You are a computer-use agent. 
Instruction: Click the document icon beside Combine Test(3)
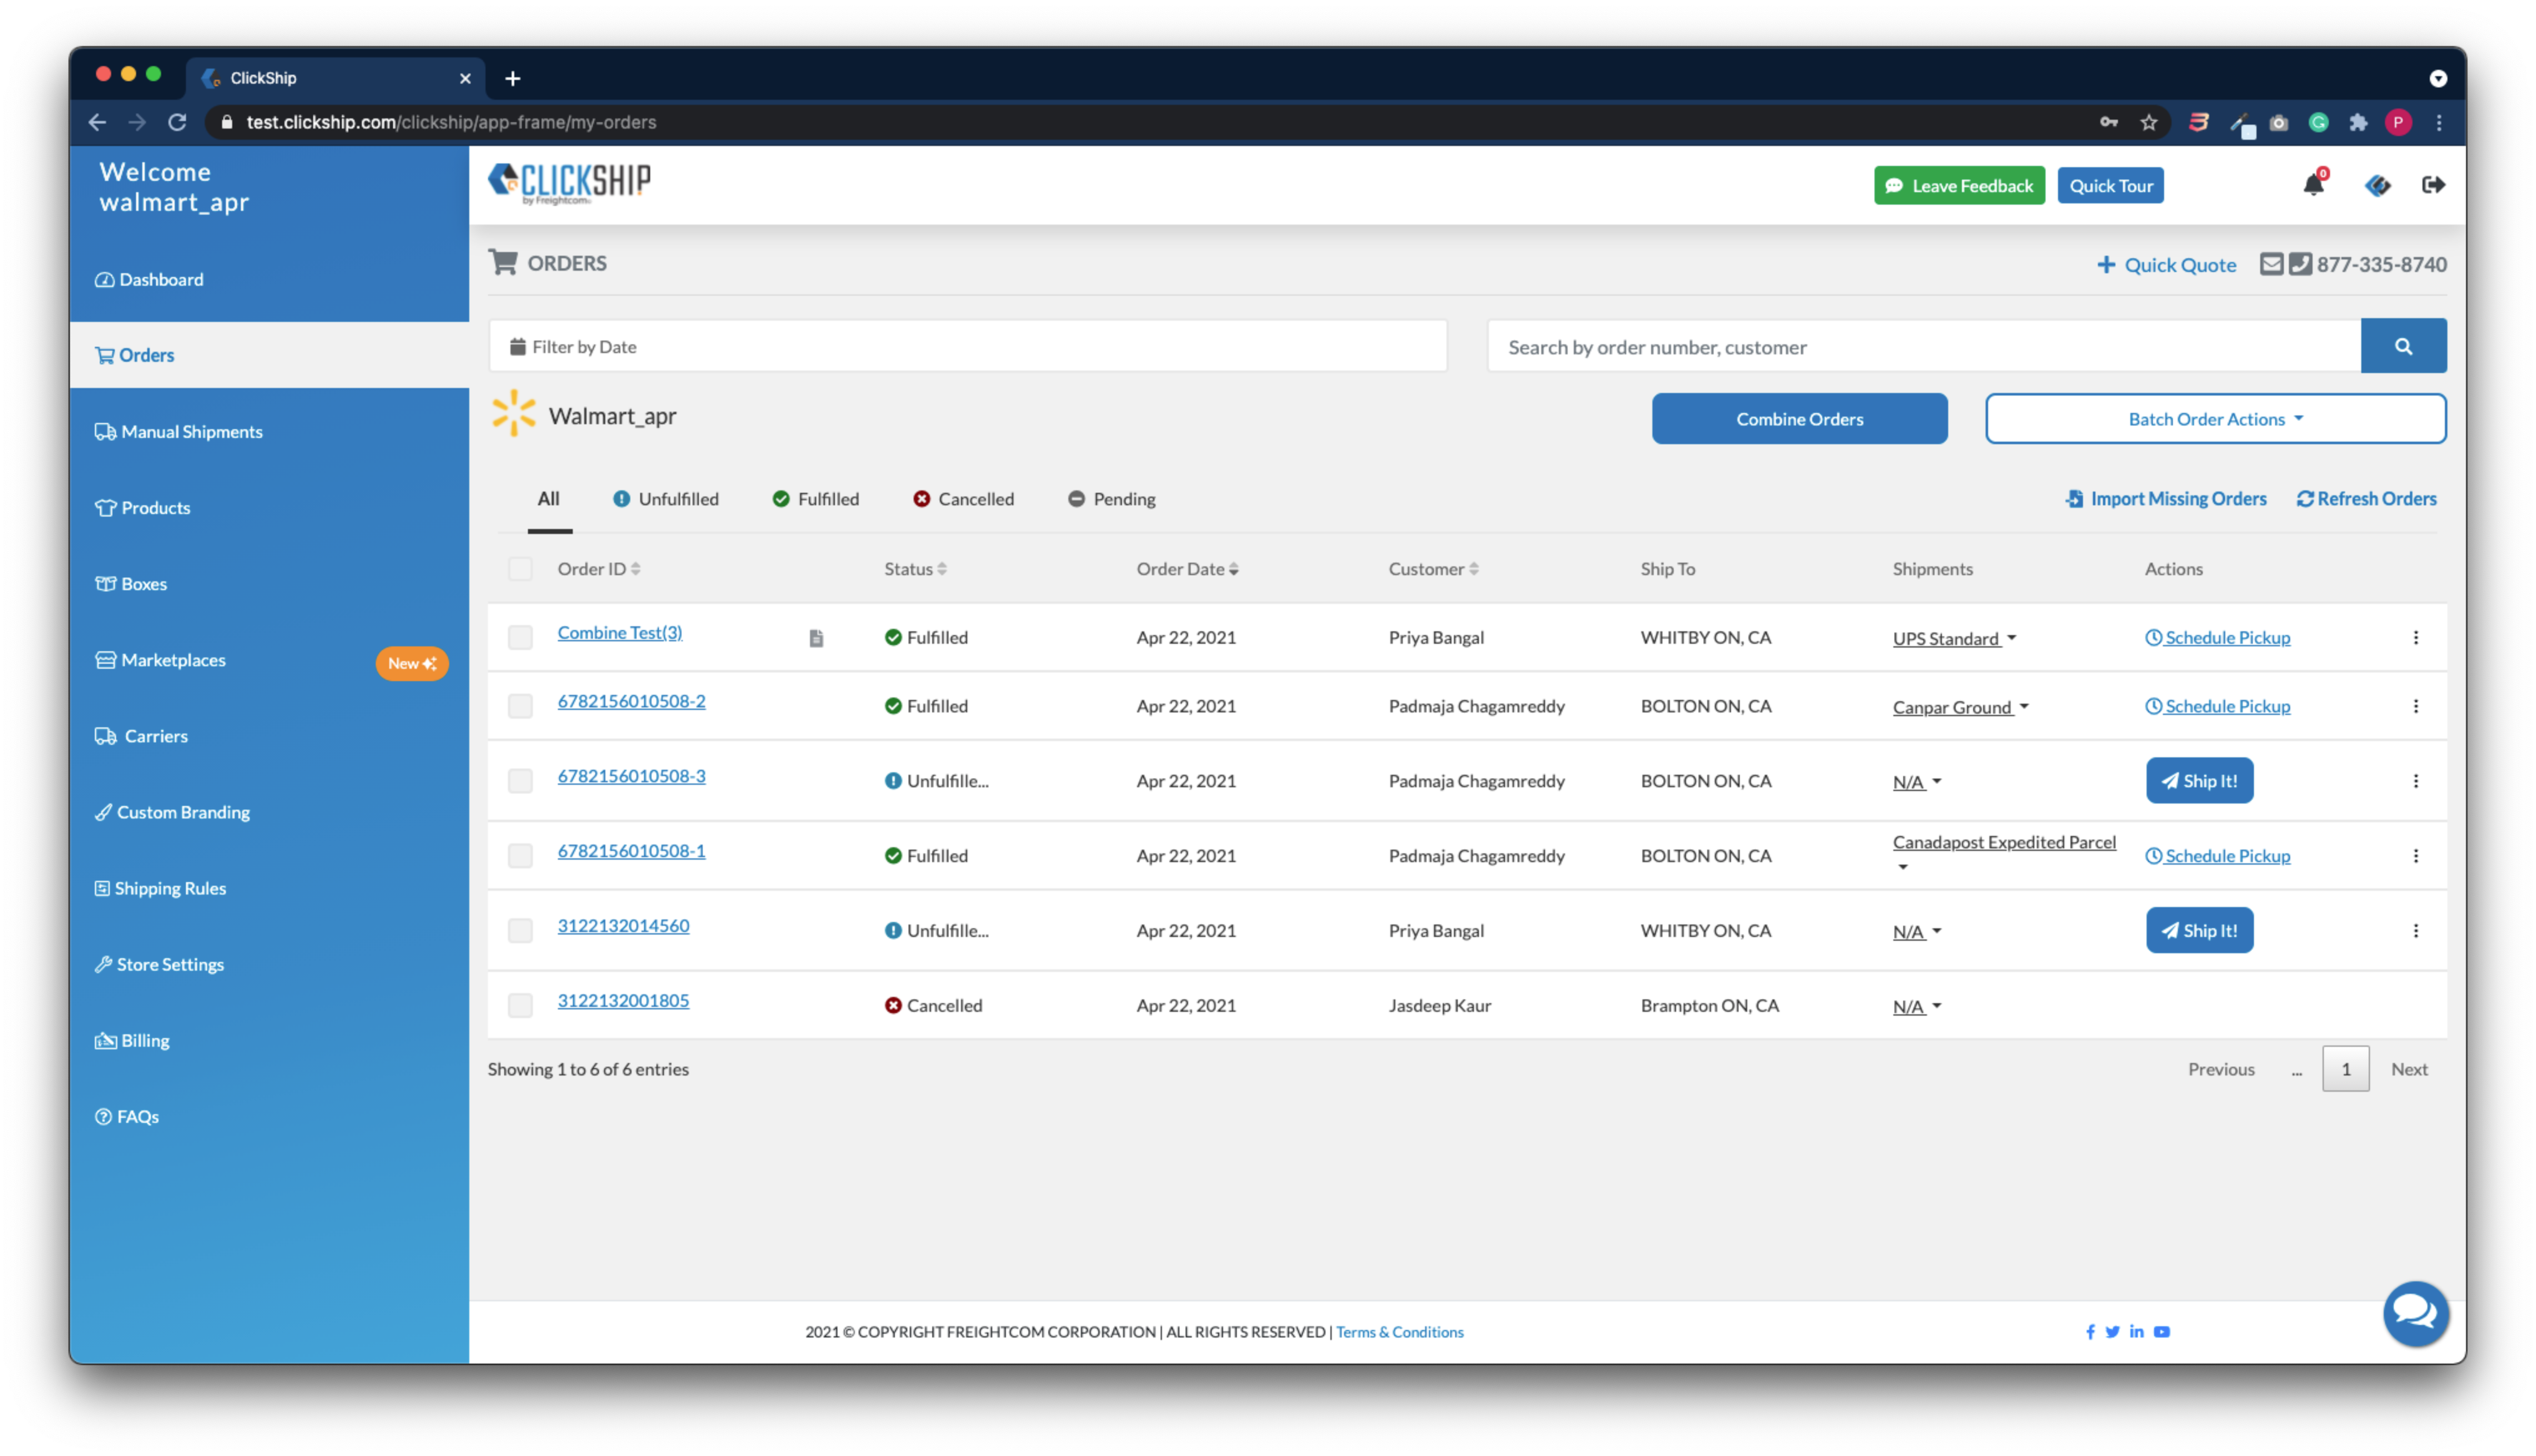[x=816, y=638]
